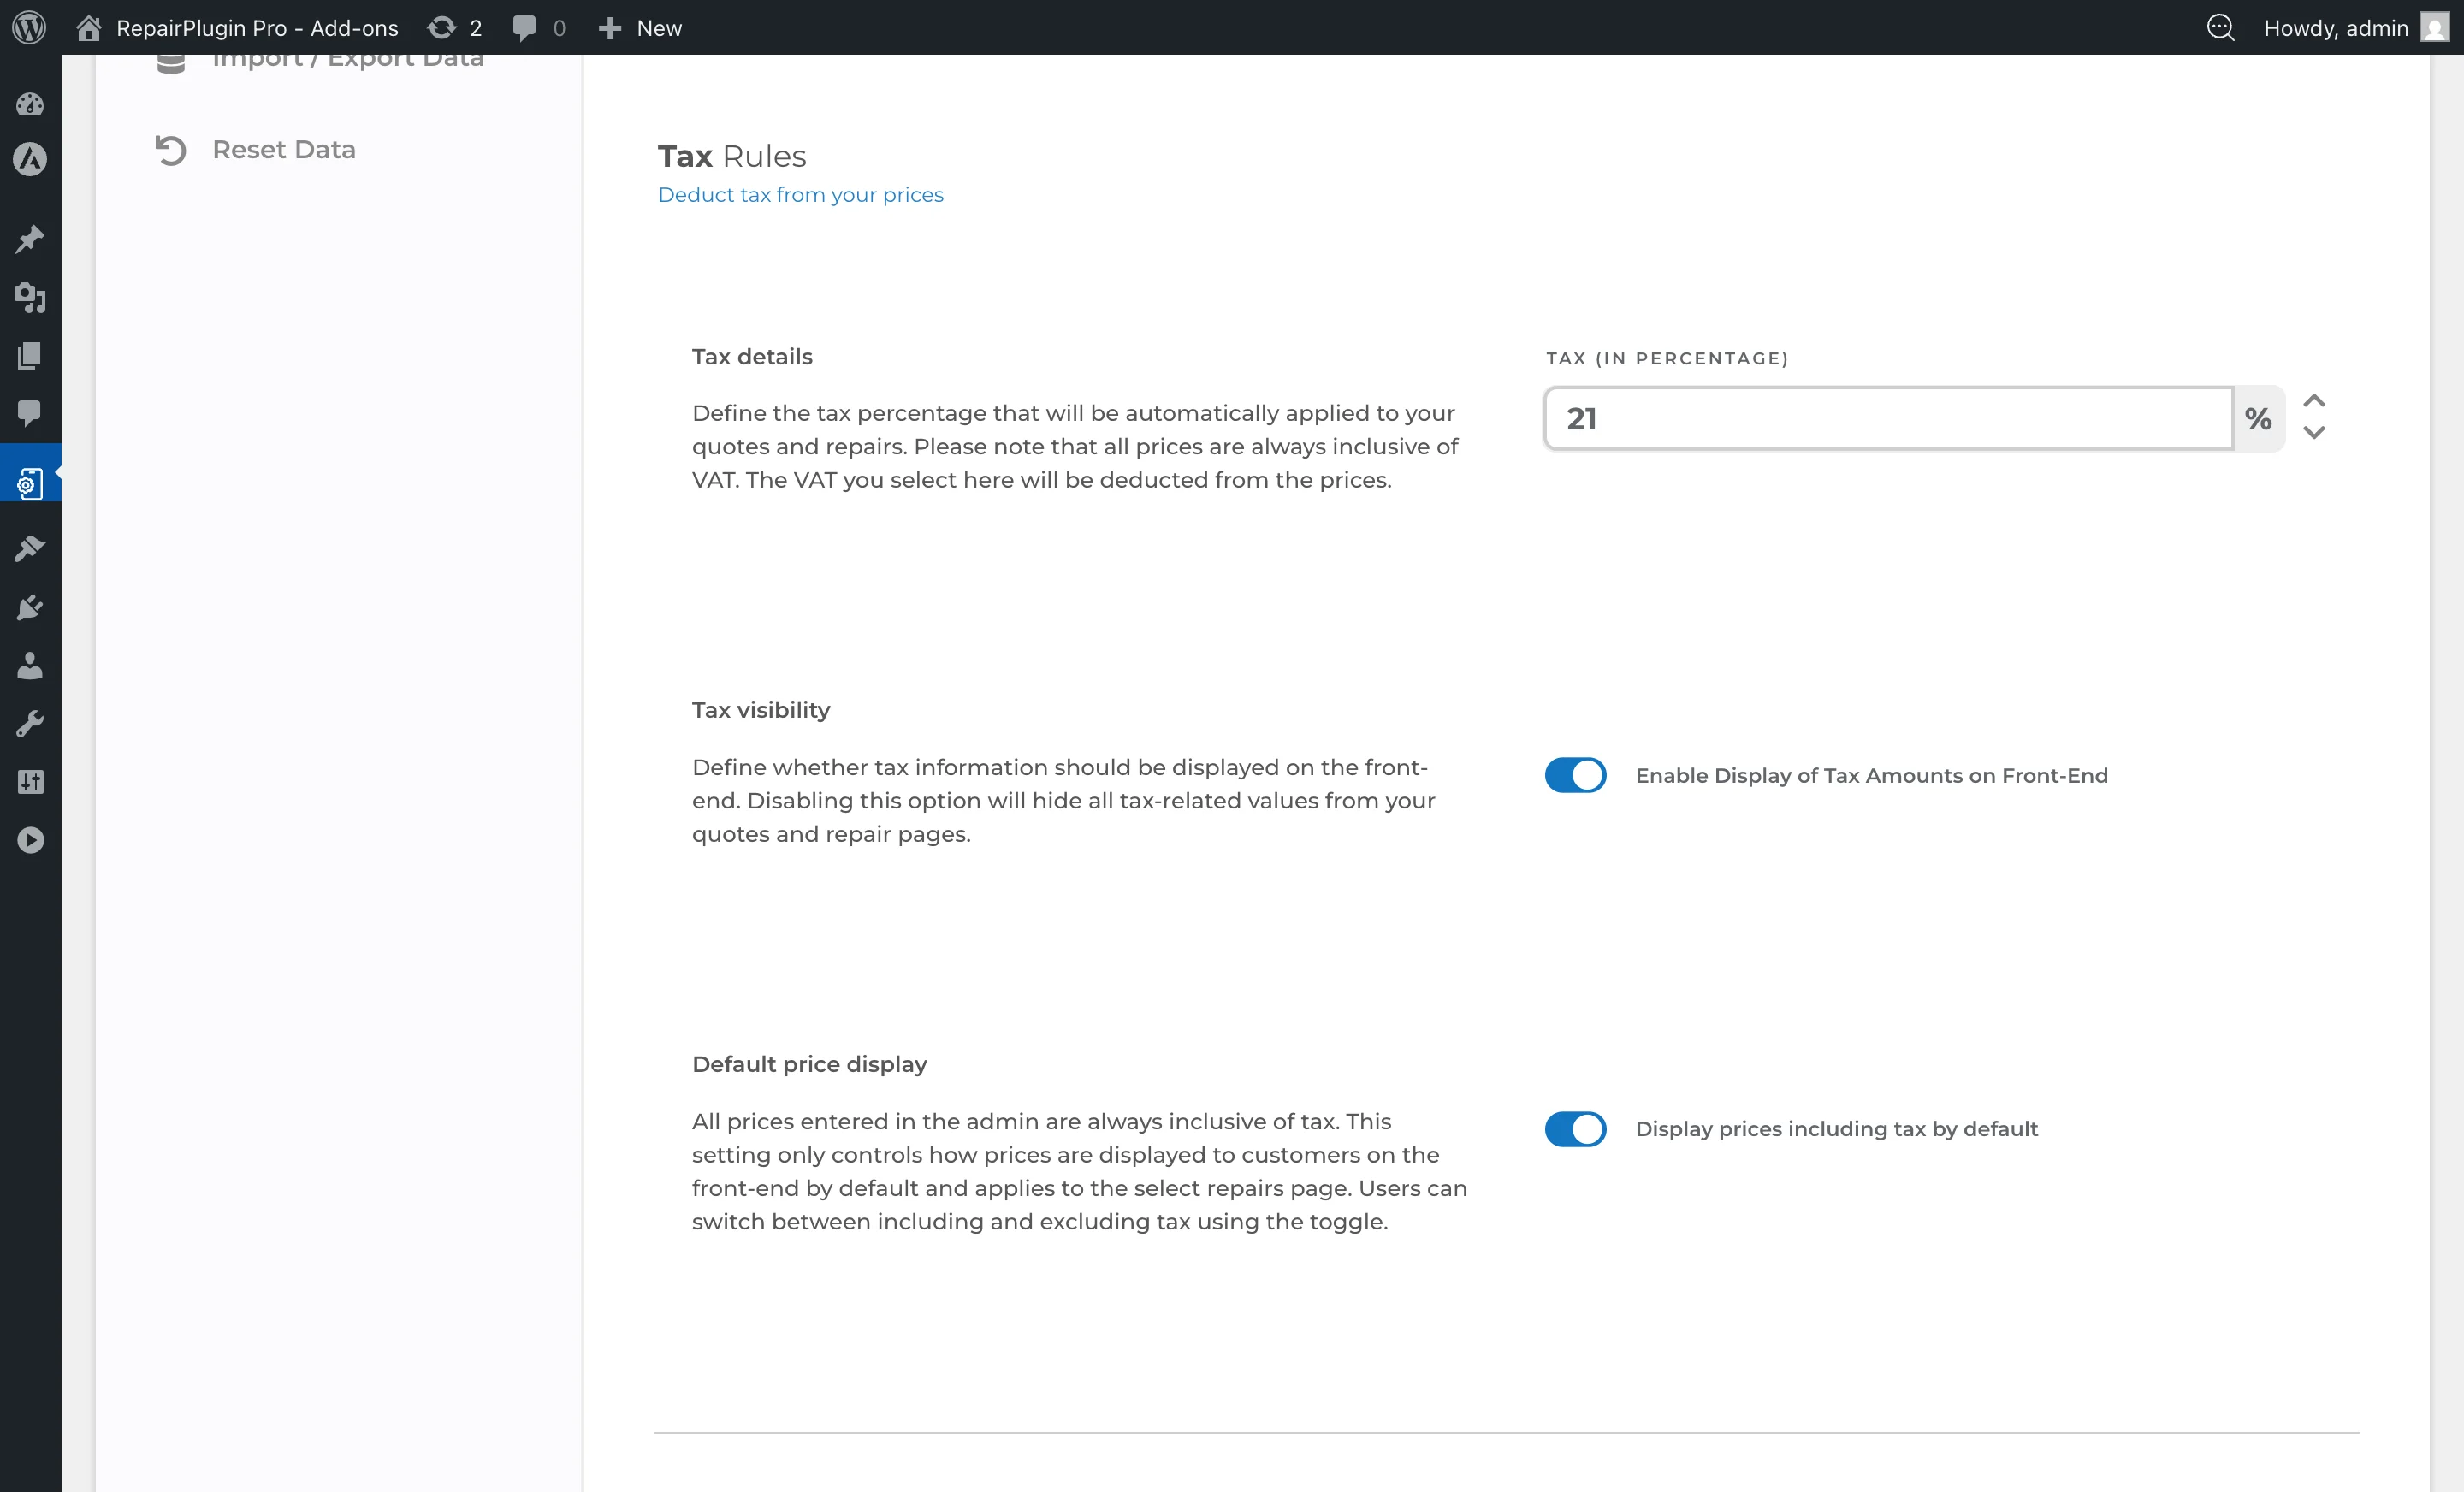The height and width of the screenshot is (1492, 2464).
Task: Focus the tax percentage input field
Action: point(1888,418)
